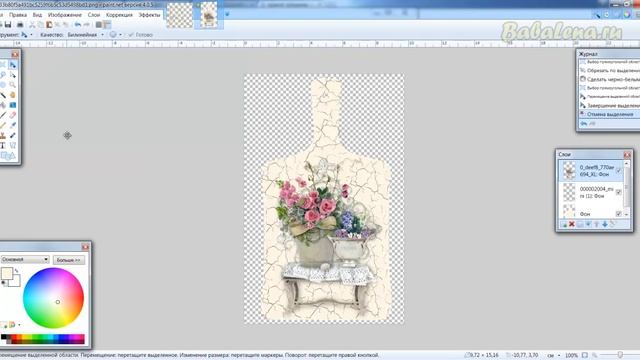Open the Эффекты menu

tap(149, 15)
